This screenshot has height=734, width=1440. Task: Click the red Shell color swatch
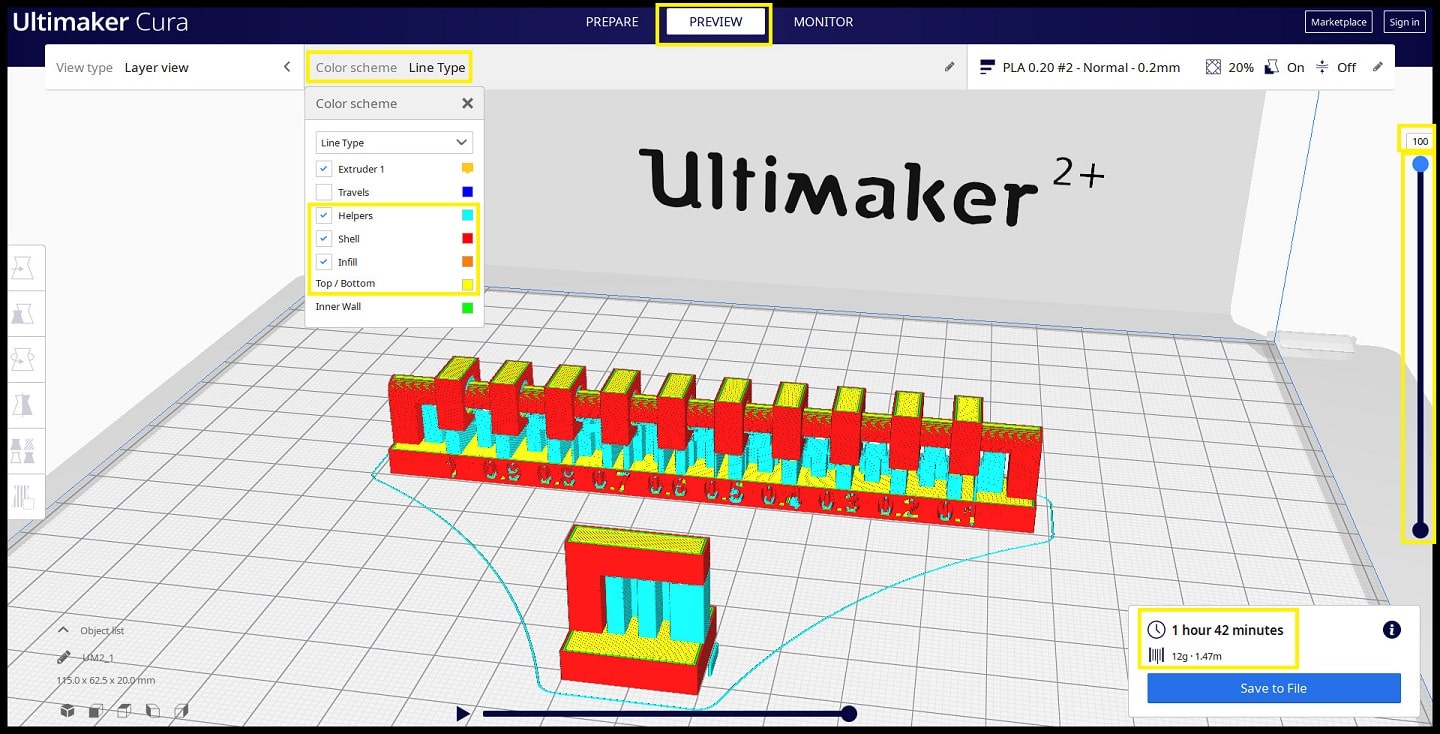point(467,238)
